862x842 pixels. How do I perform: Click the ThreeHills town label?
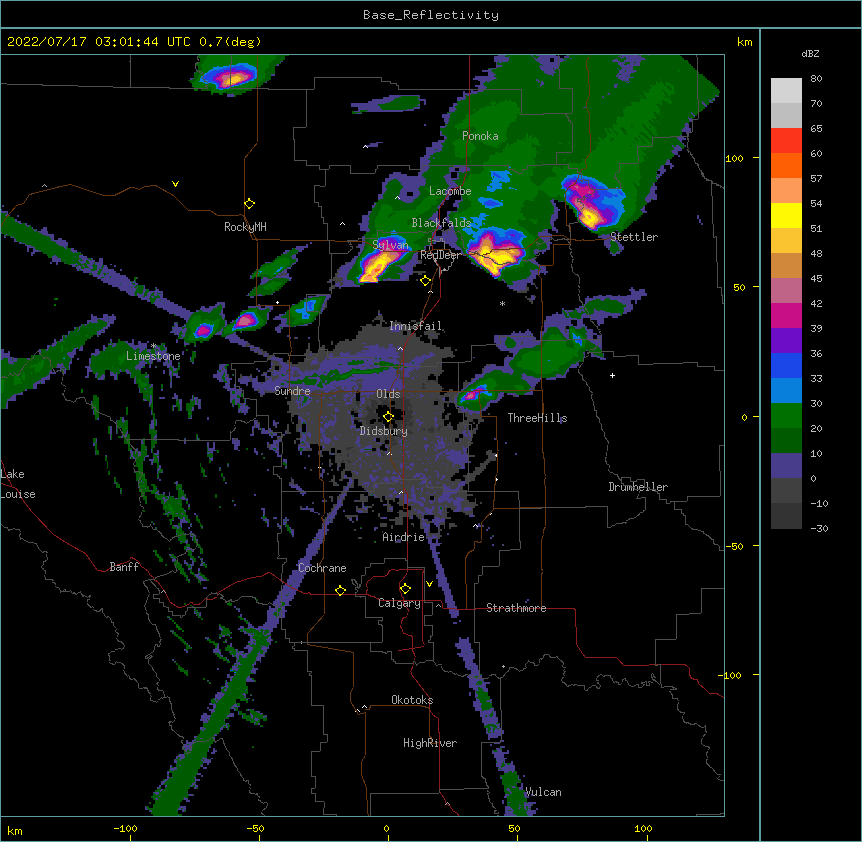pos(537,418)
